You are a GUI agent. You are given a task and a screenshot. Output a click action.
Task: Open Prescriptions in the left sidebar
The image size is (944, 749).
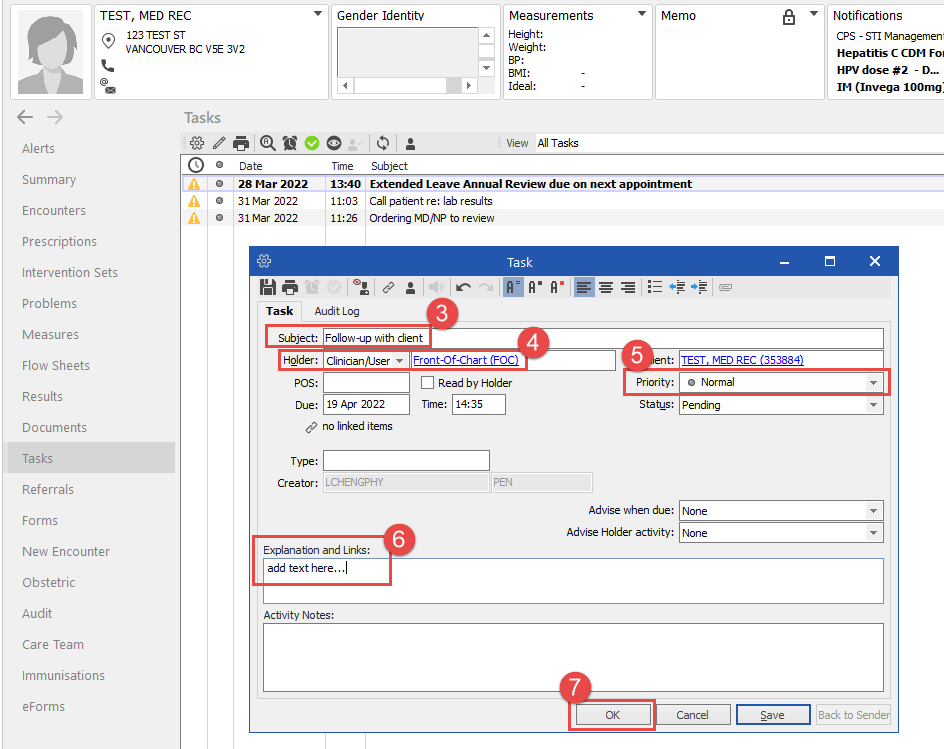(60, 242)
